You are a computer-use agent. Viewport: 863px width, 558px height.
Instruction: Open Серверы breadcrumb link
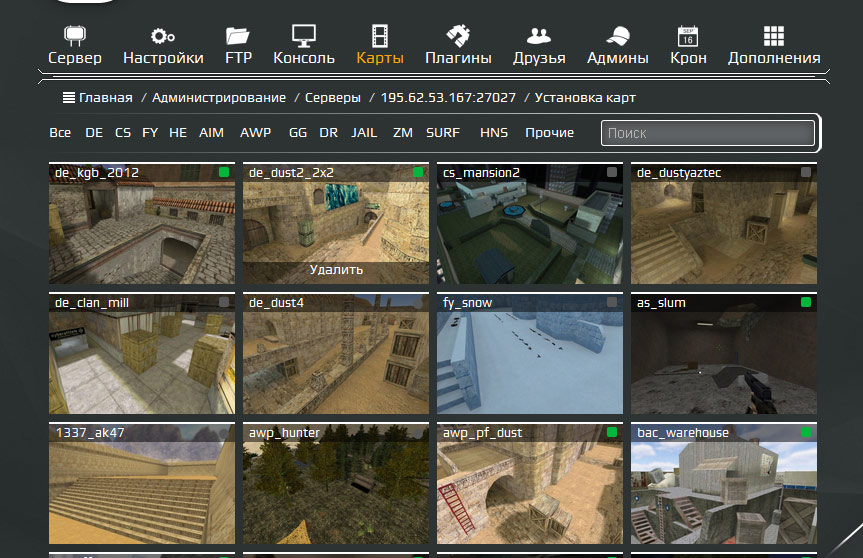coord(333,98)
